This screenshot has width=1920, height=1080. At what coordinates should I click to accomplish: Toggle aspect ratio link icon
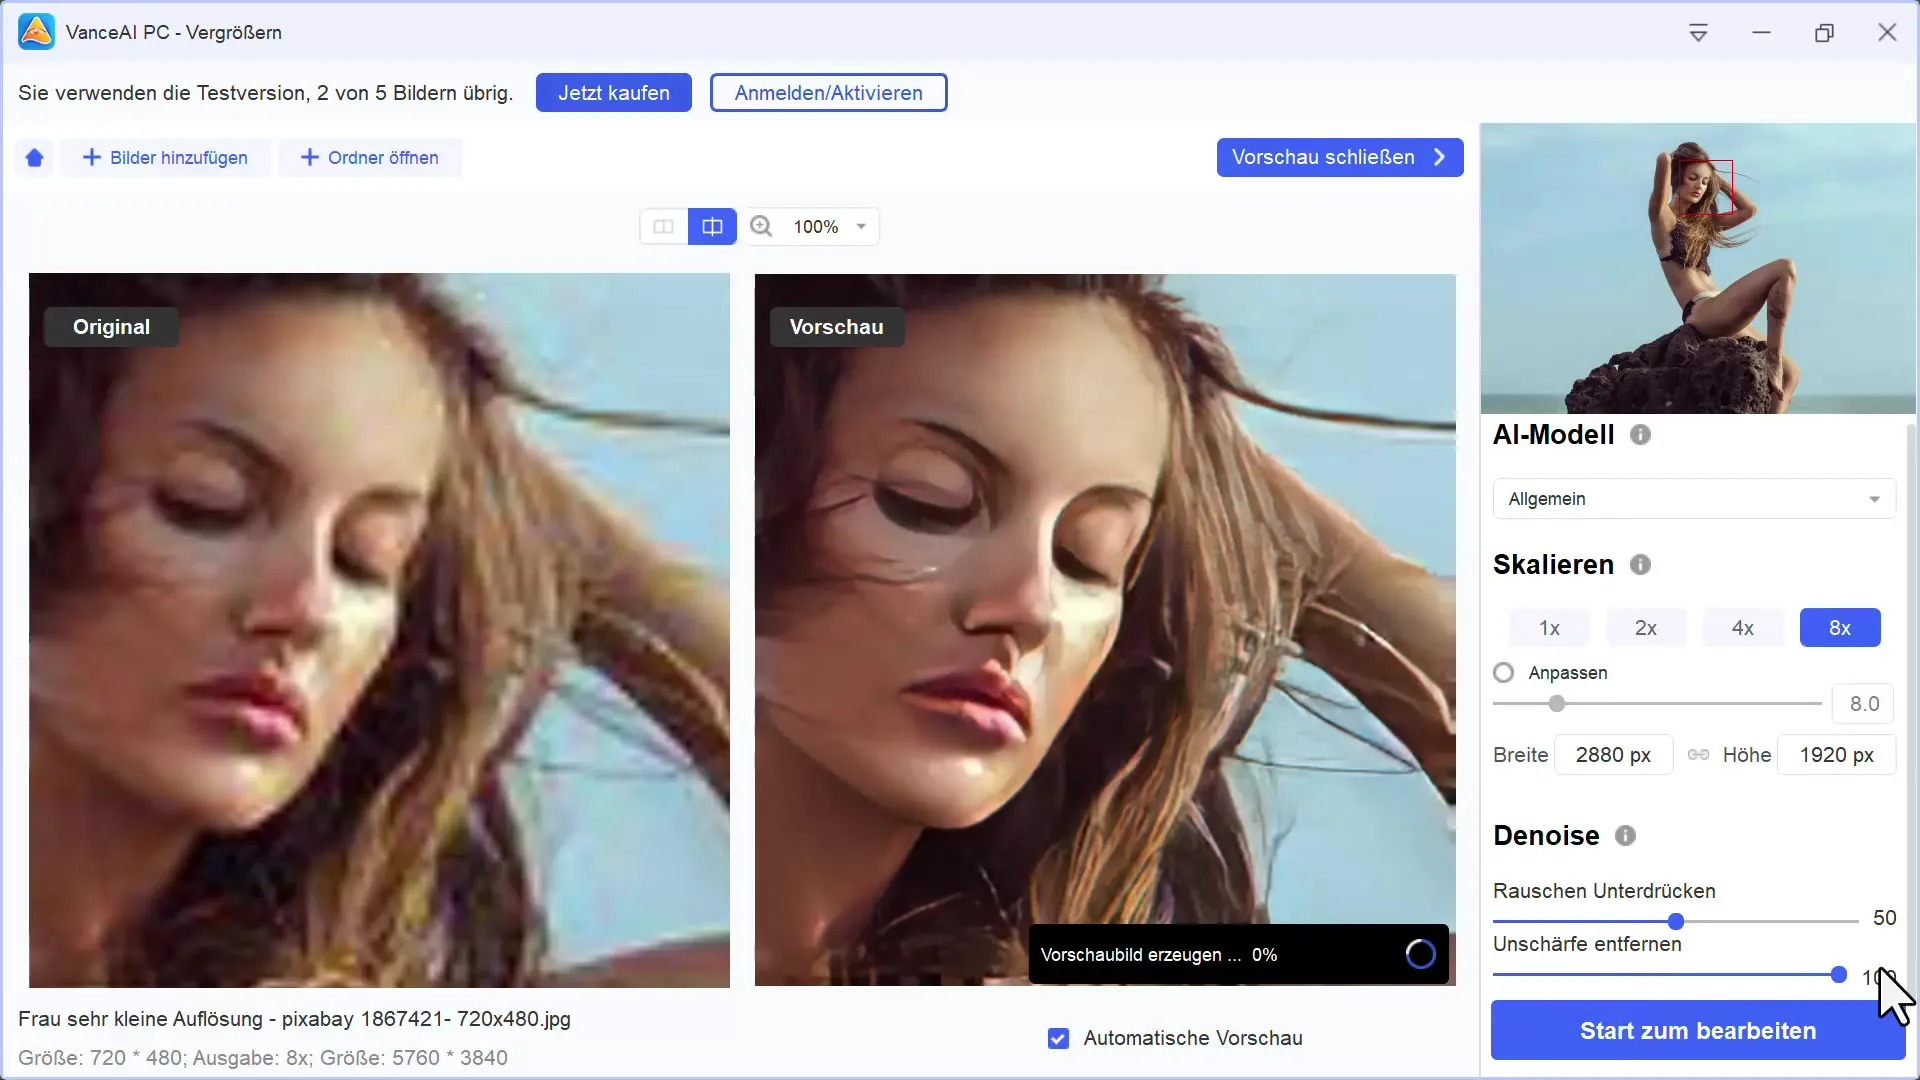click(1698, 755)
